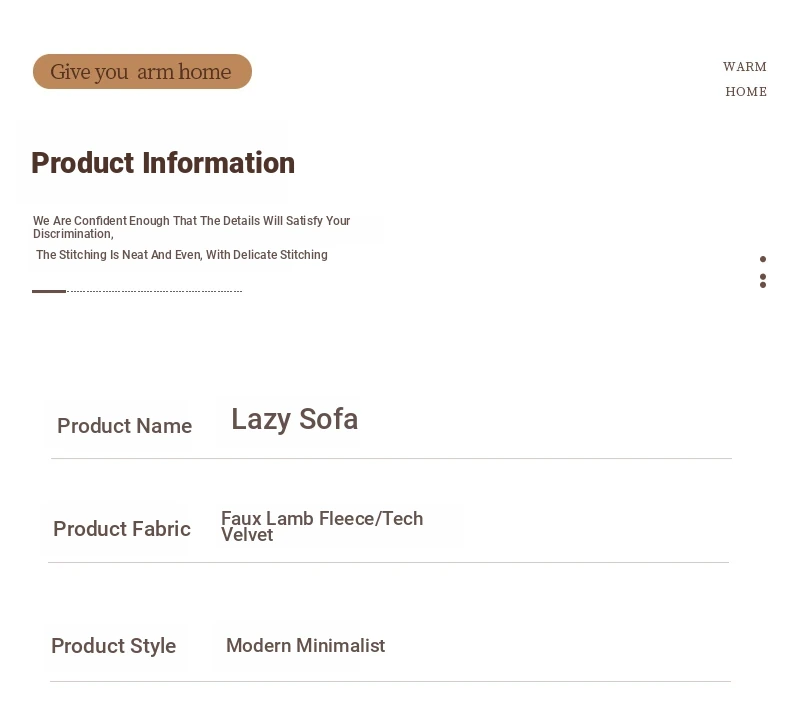The height and width of the screenshot is (717, 790).
Task: Select the "Product Fabric" label
Action: [121, 529]
